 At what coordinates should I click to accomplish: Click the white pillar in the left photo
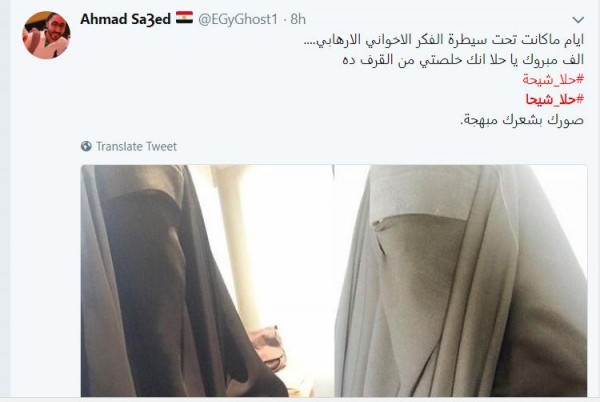pyautogui.click(x=236, y=245)
